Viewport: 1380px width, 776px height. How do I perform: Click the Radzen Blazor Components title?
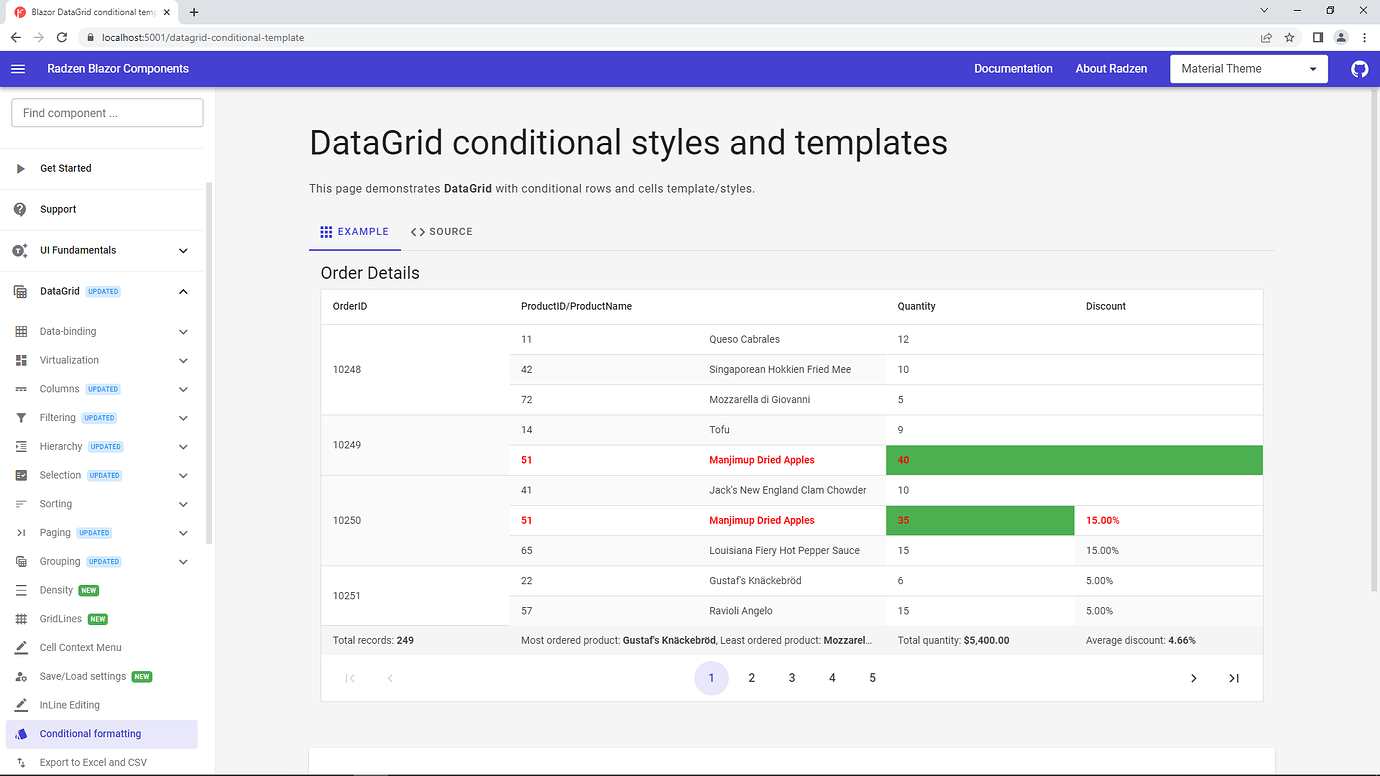118,69
